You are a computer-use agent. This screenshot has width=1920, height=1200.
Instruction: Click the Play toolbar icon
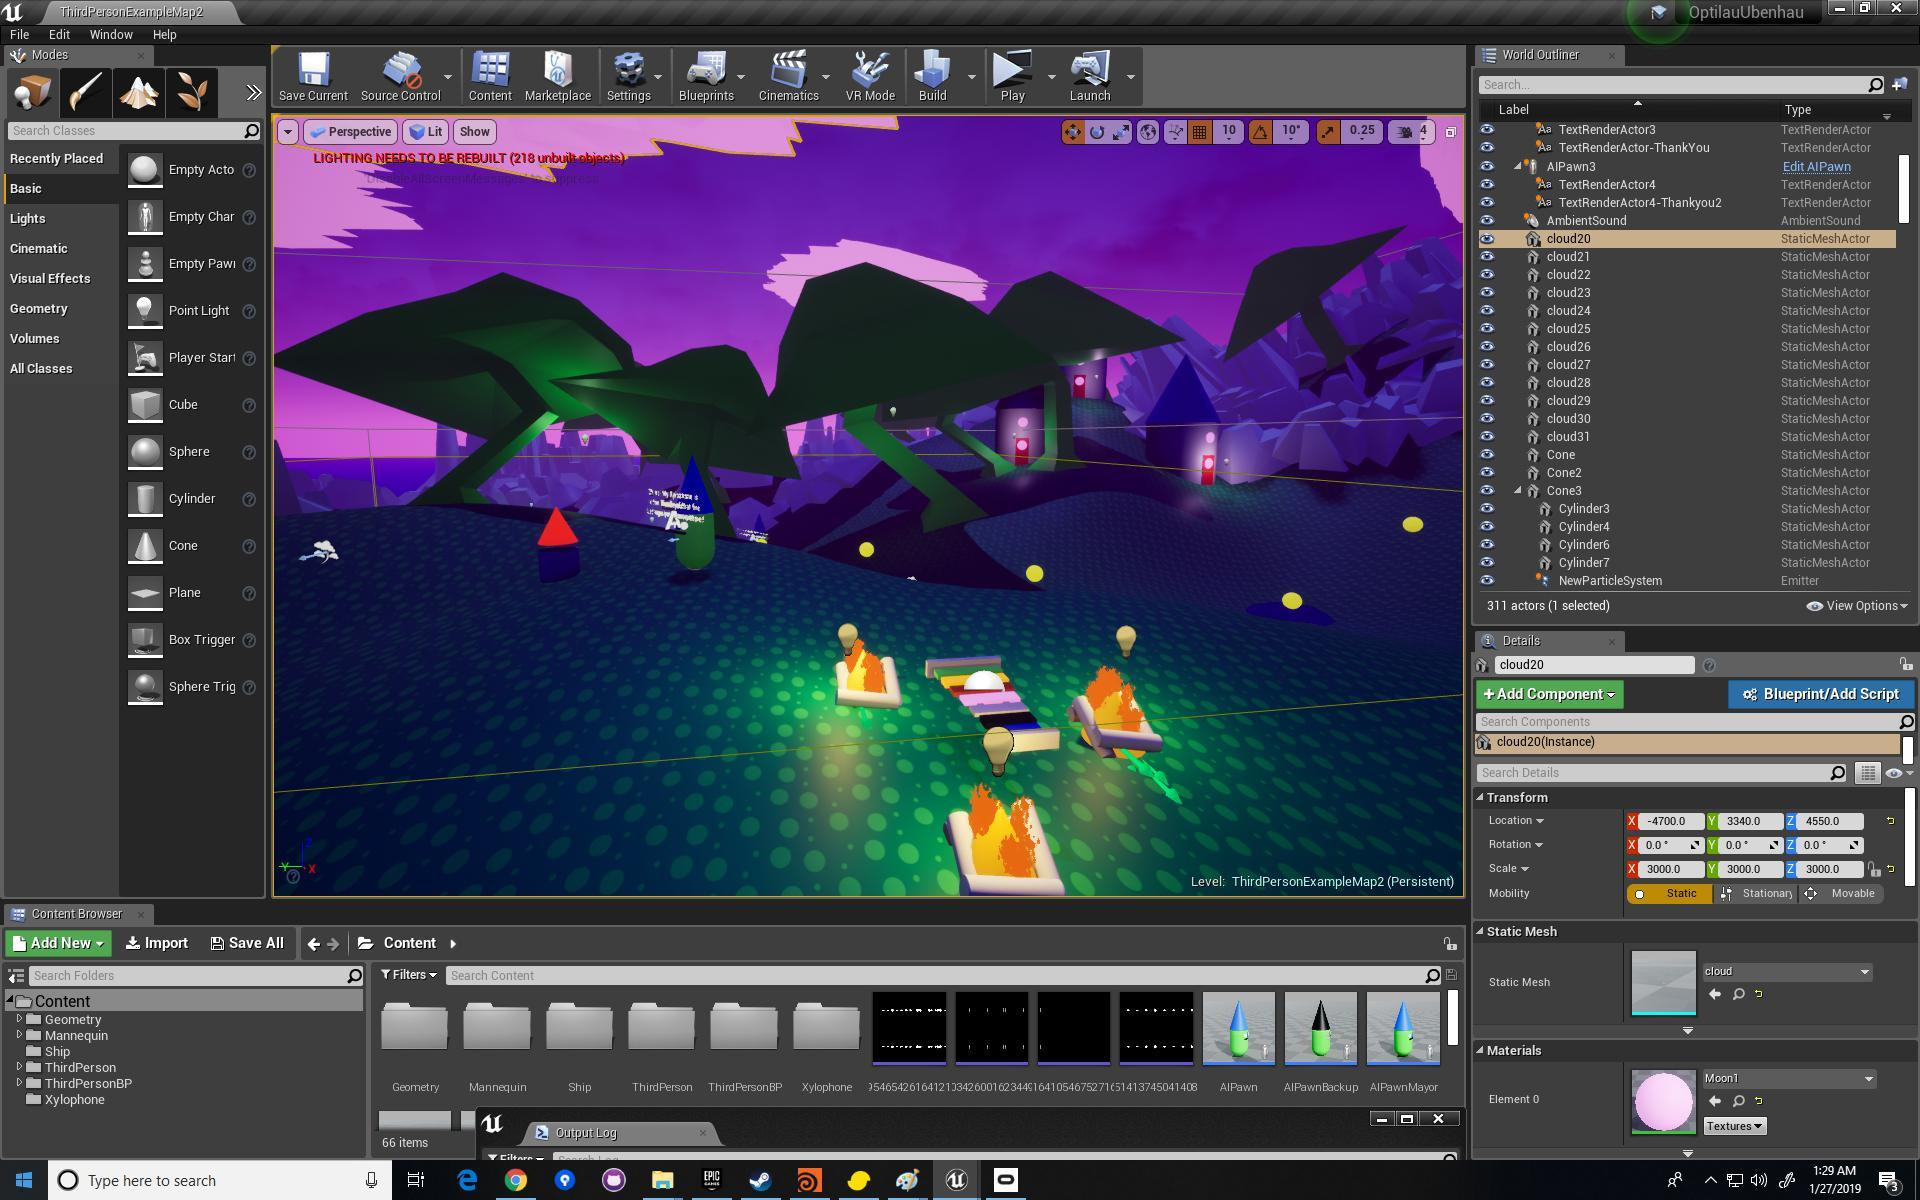click(1012, 77)
